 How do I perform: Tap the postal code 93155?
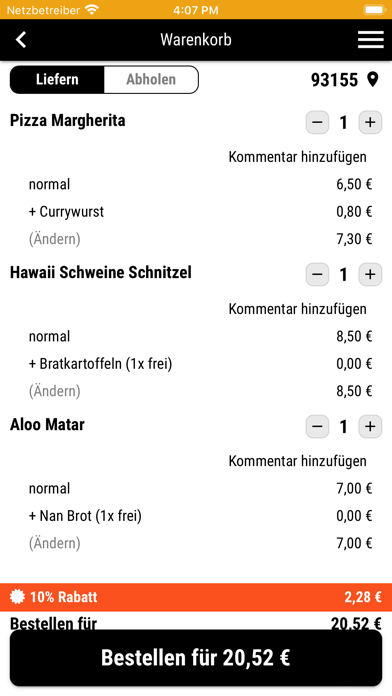point(334,80)
